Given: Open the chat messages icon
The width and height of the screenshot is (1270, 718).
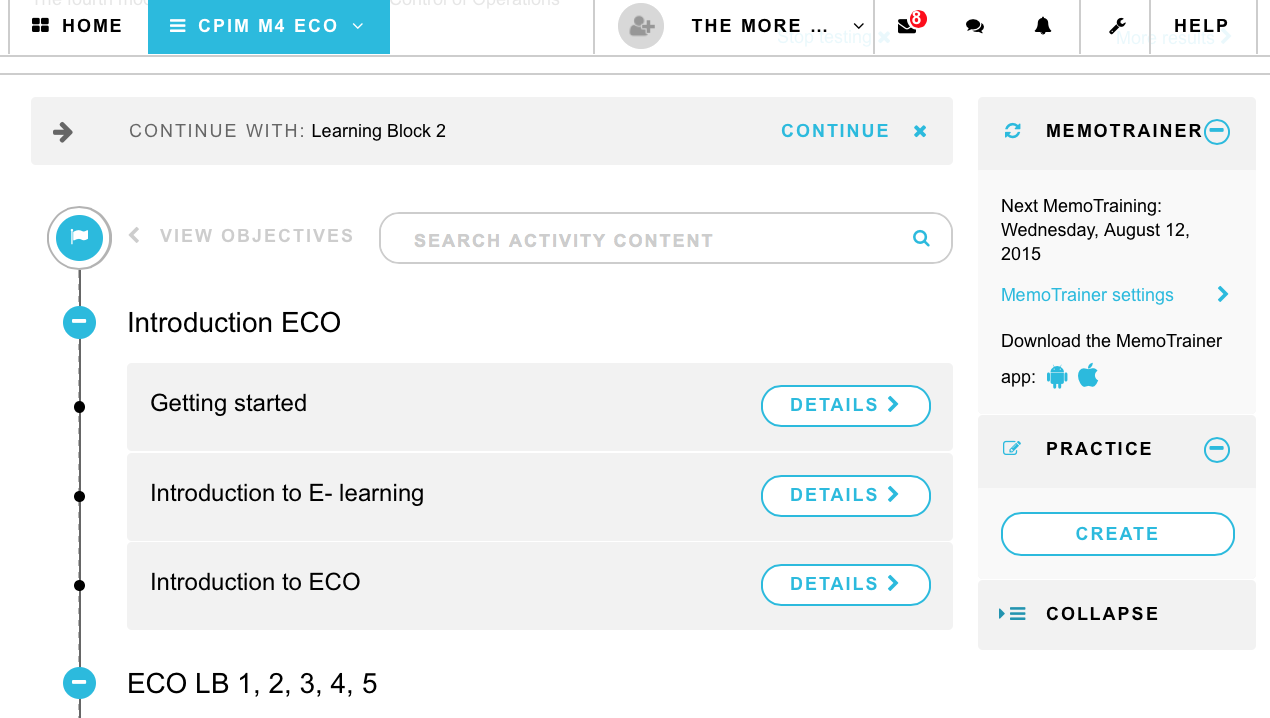Looking at the screenshot, I should (975, 27).
